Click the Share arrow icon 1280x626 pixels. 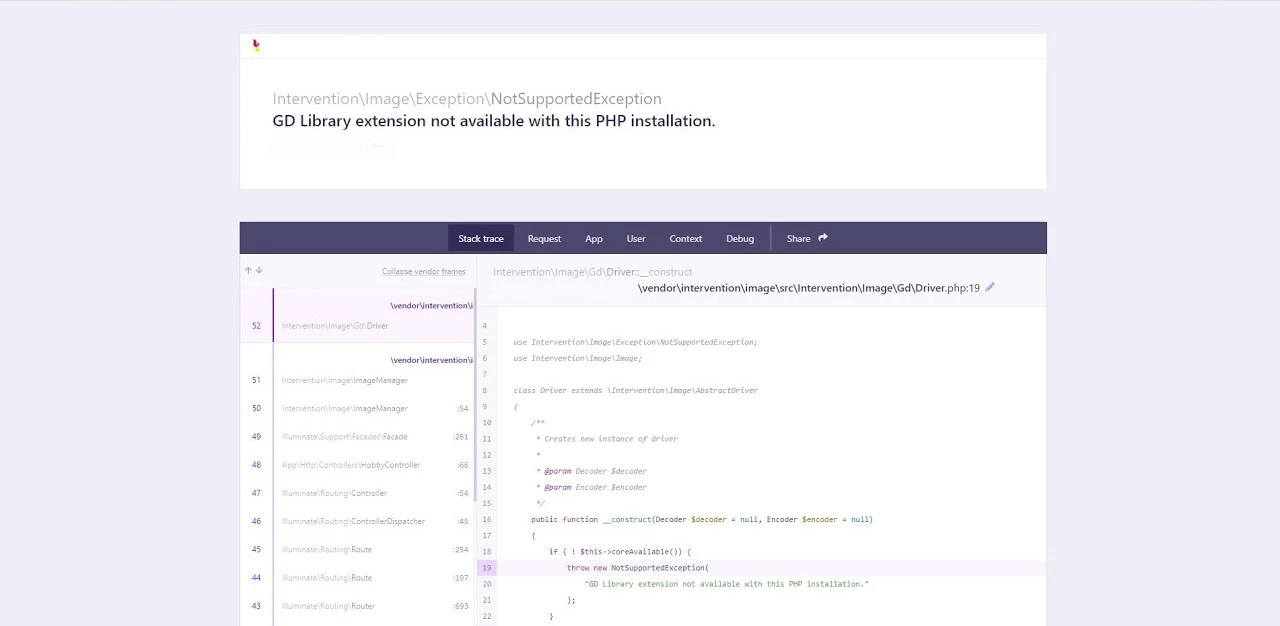tap(823, 238)
